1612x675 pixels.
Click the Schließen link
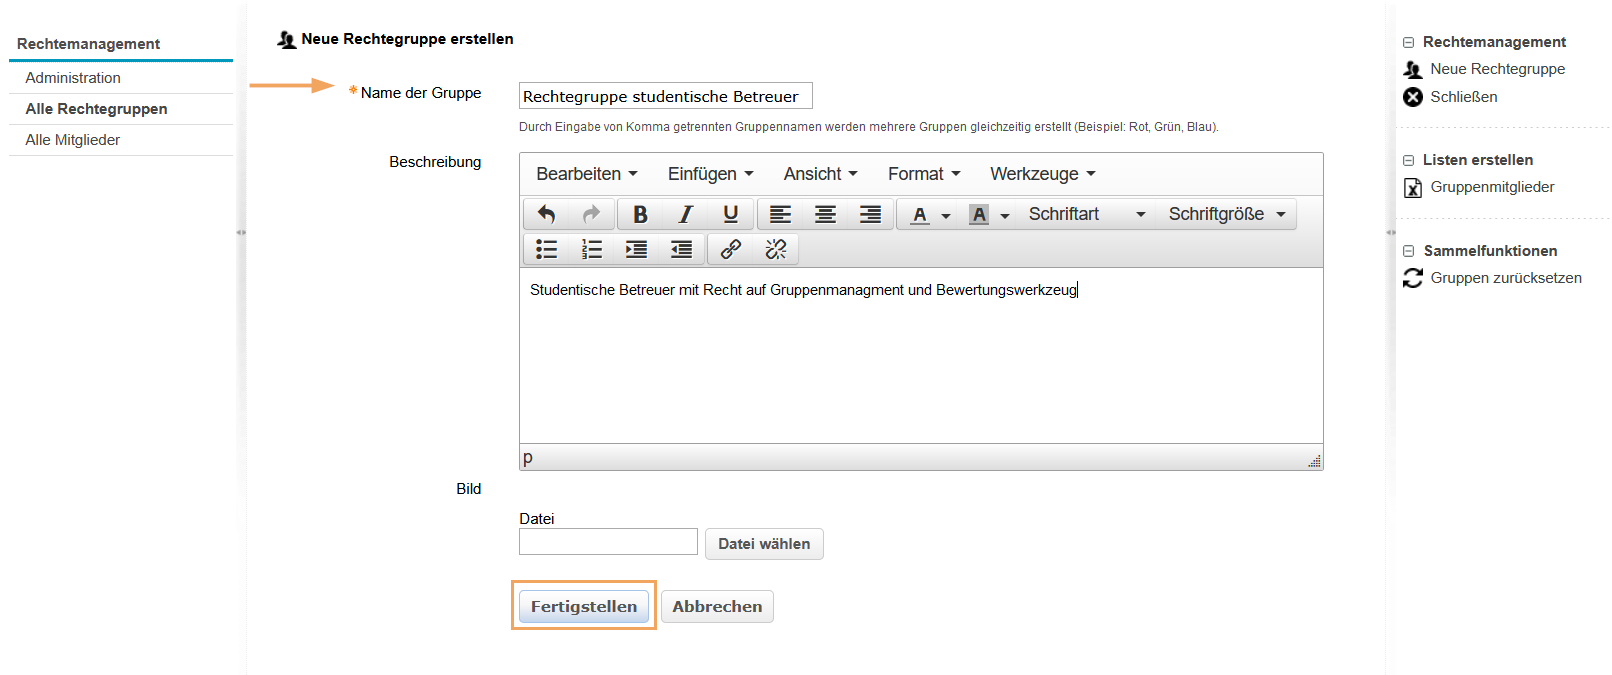coord(1464,97)
